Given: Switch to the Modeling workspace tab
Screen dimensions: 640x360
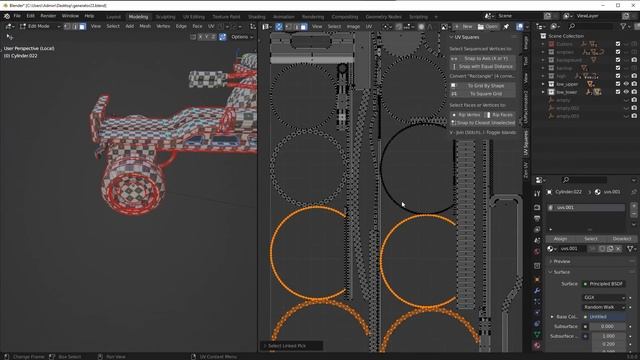Looking at the screenshot, I should [138, 17].
